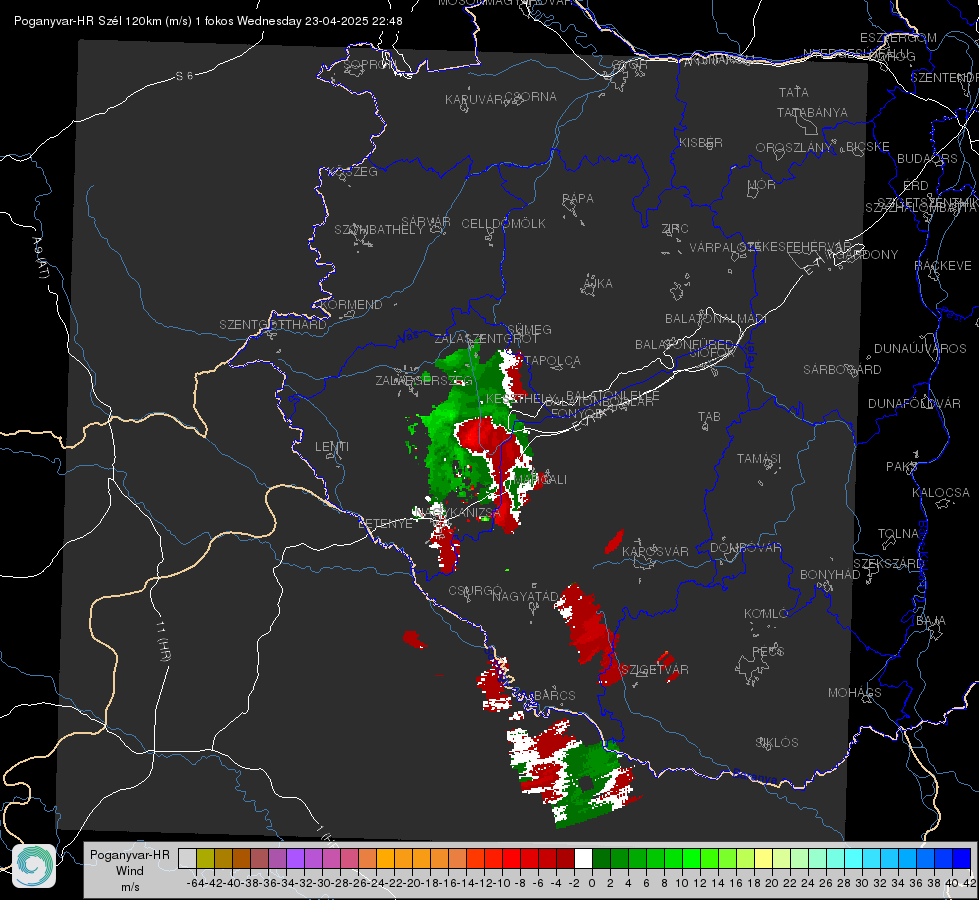
Task: Click the light gray swatch at legend's left end
Action: [x=187, y=858]
